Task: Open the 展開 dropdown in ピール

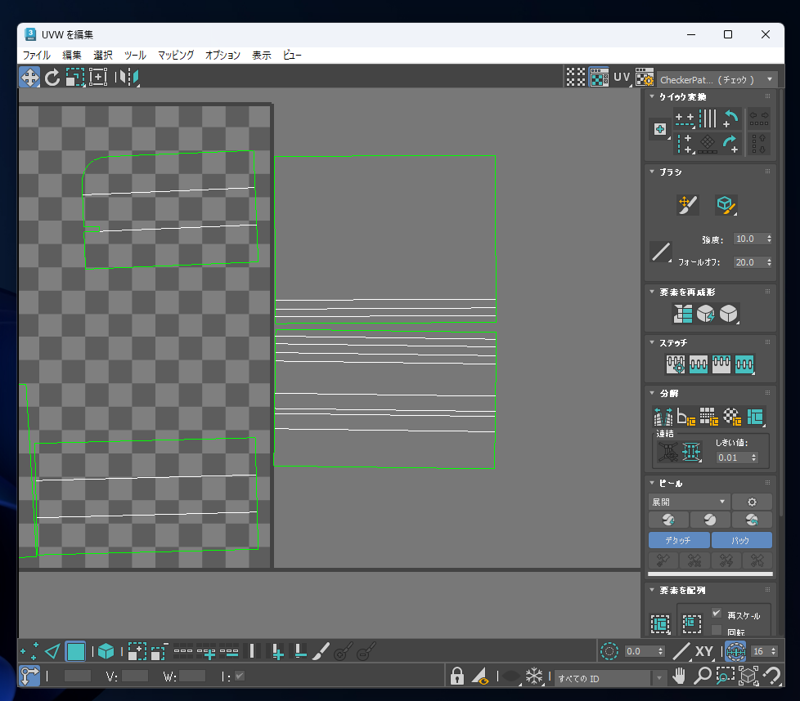Action: [x=689, y=502]
